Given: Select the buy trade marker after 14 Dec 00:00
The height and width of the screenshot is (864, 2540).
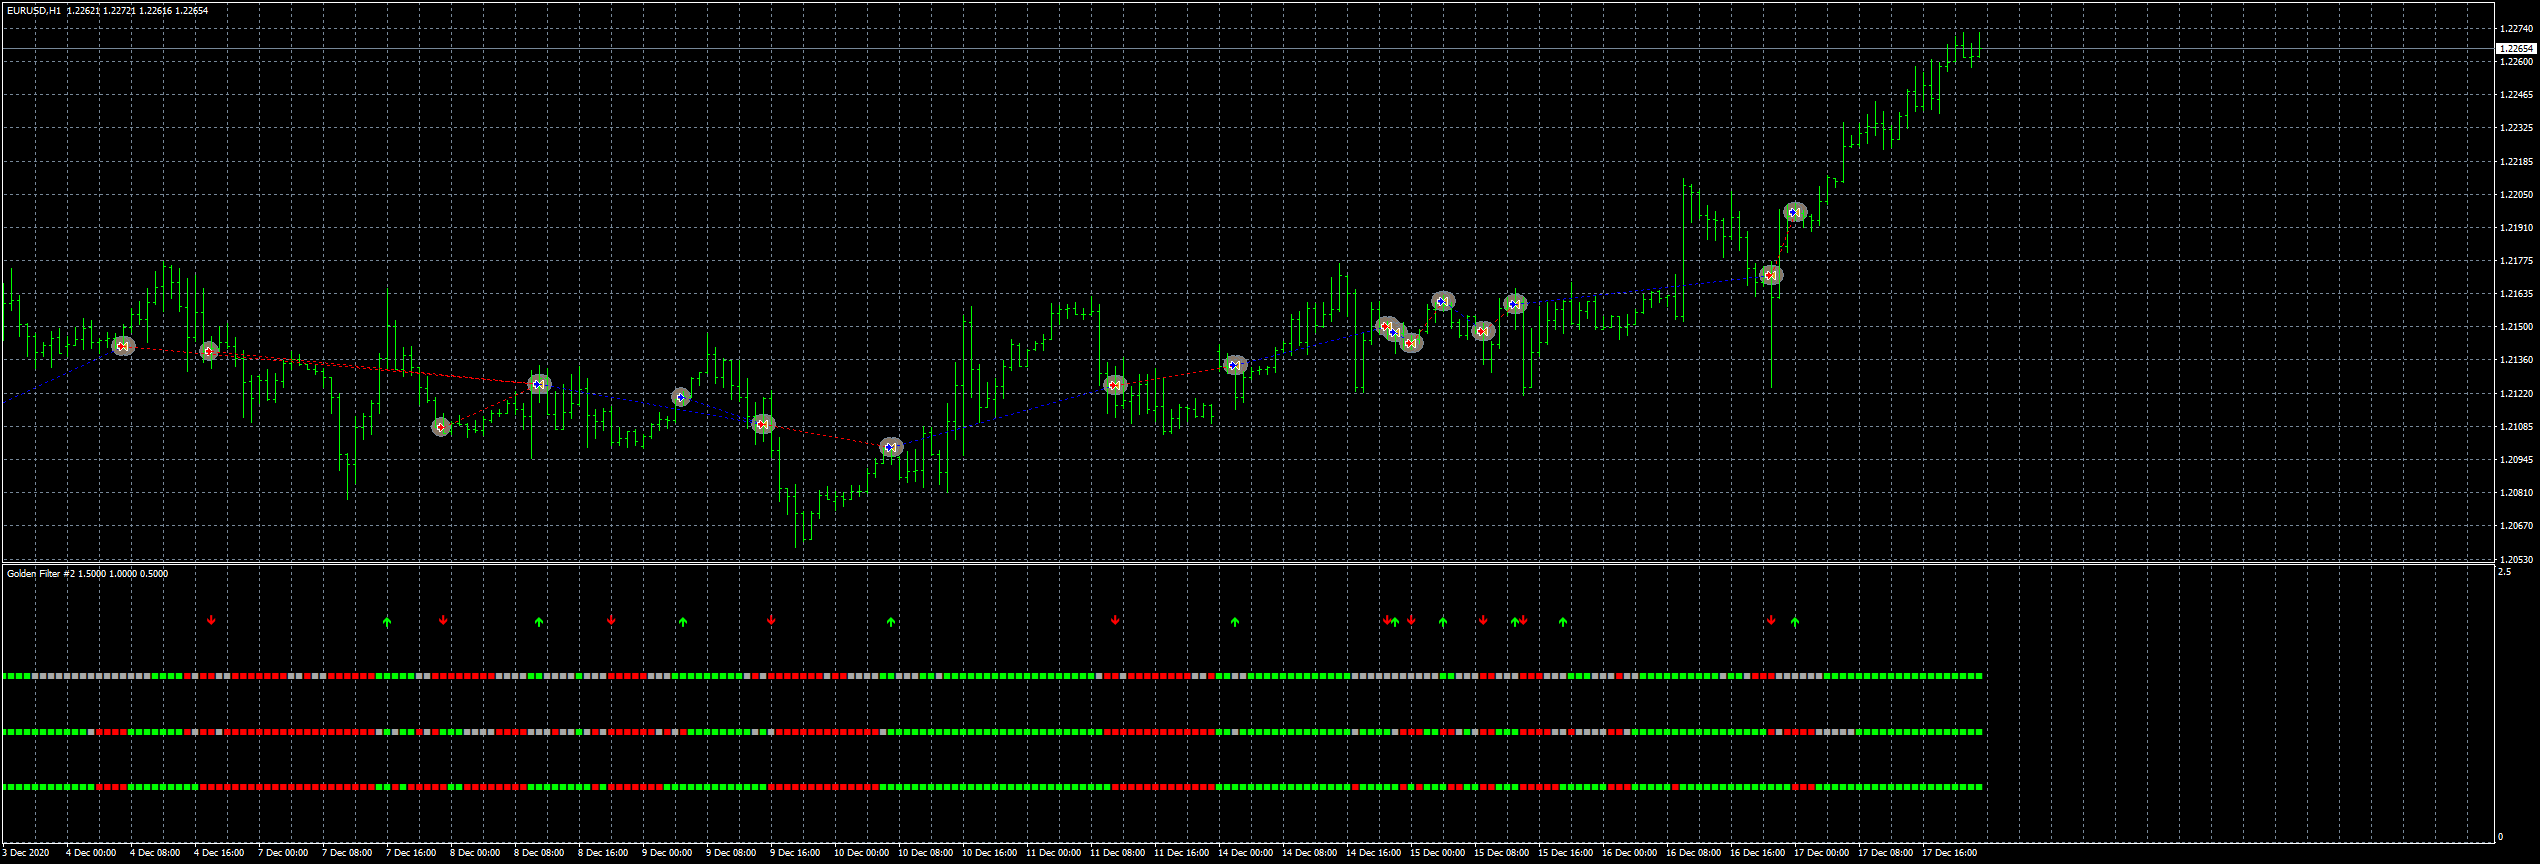Looking at the screenshot, I should tap(1235, 365).
